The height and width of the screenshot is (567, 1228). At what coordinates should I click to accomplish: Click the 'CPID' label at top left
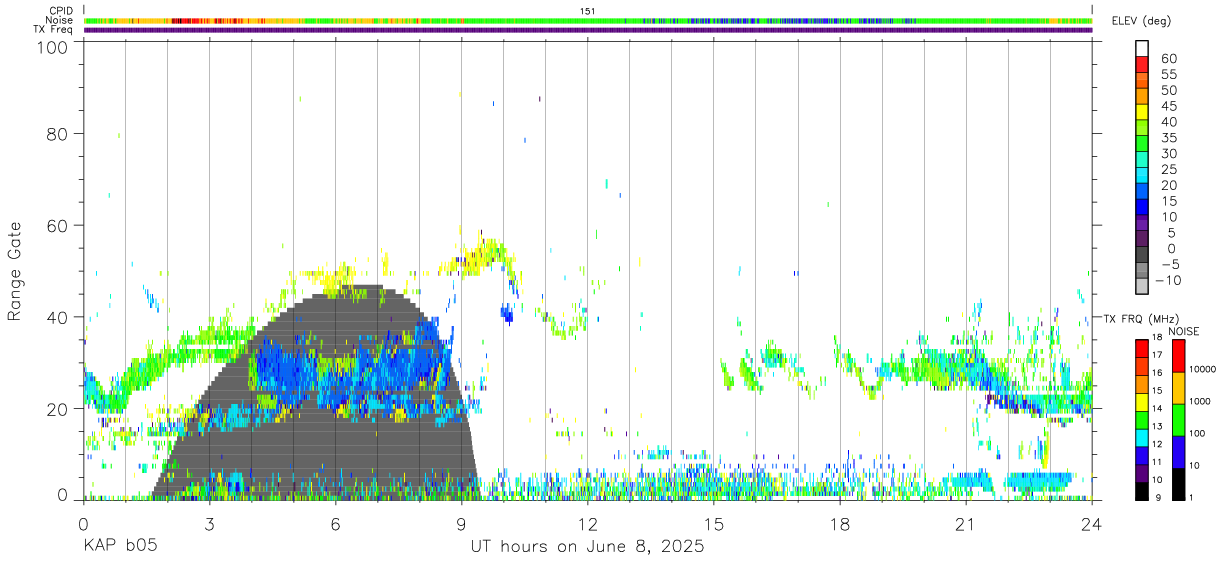coord(61,10)
